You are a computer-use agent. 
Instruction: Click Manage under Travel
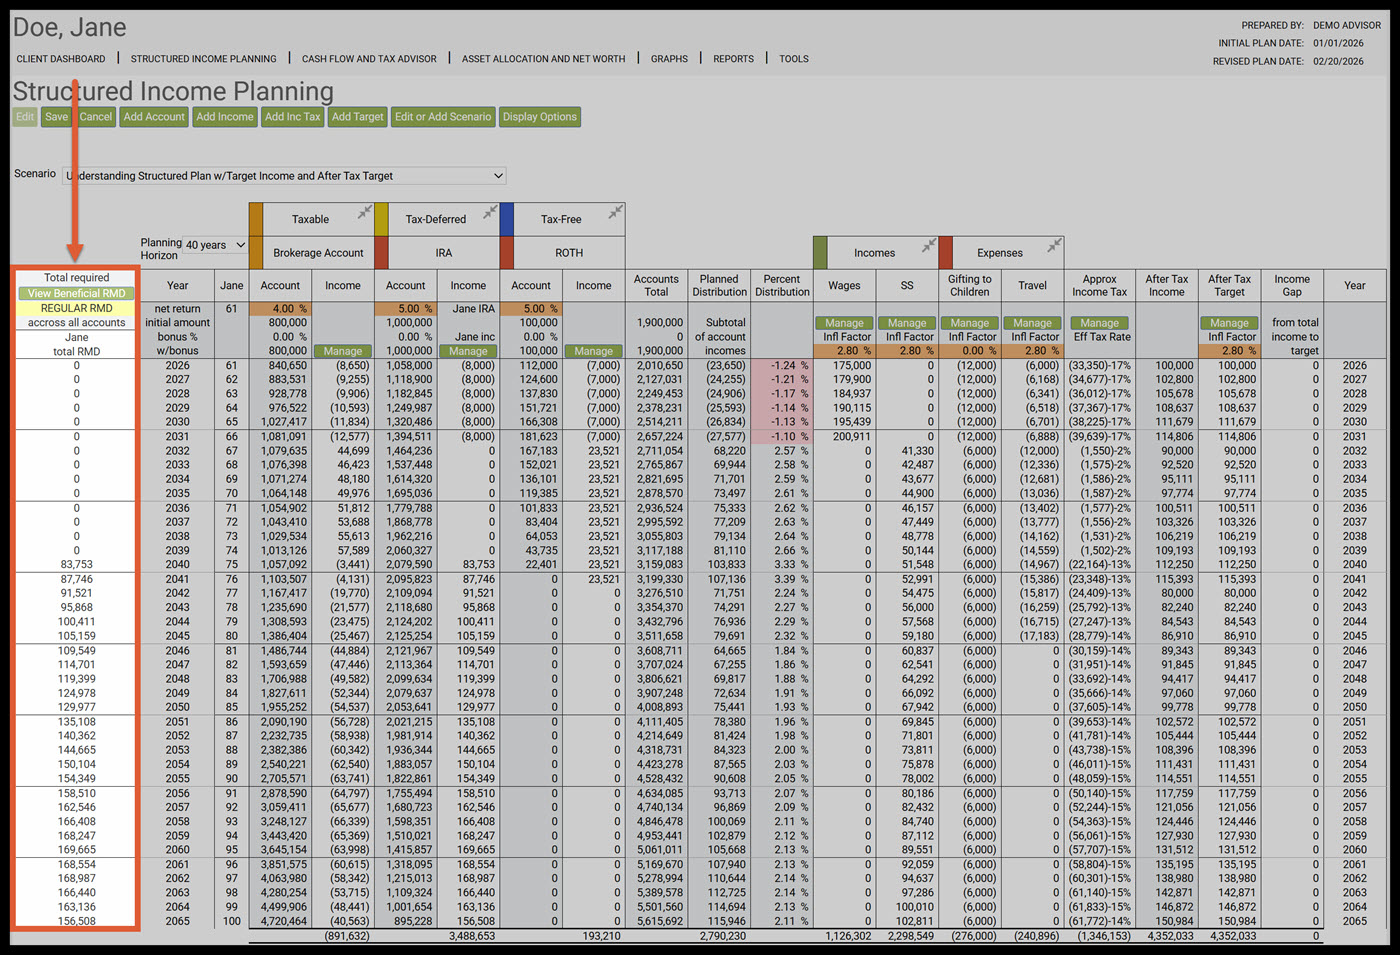tap(1033, 323)
